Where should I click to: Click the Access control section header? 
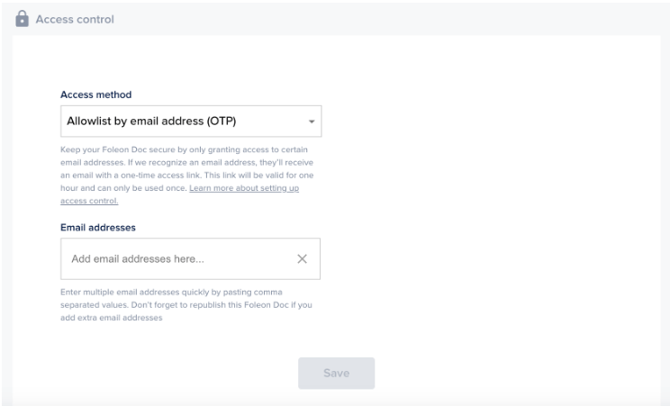point(75,19)
